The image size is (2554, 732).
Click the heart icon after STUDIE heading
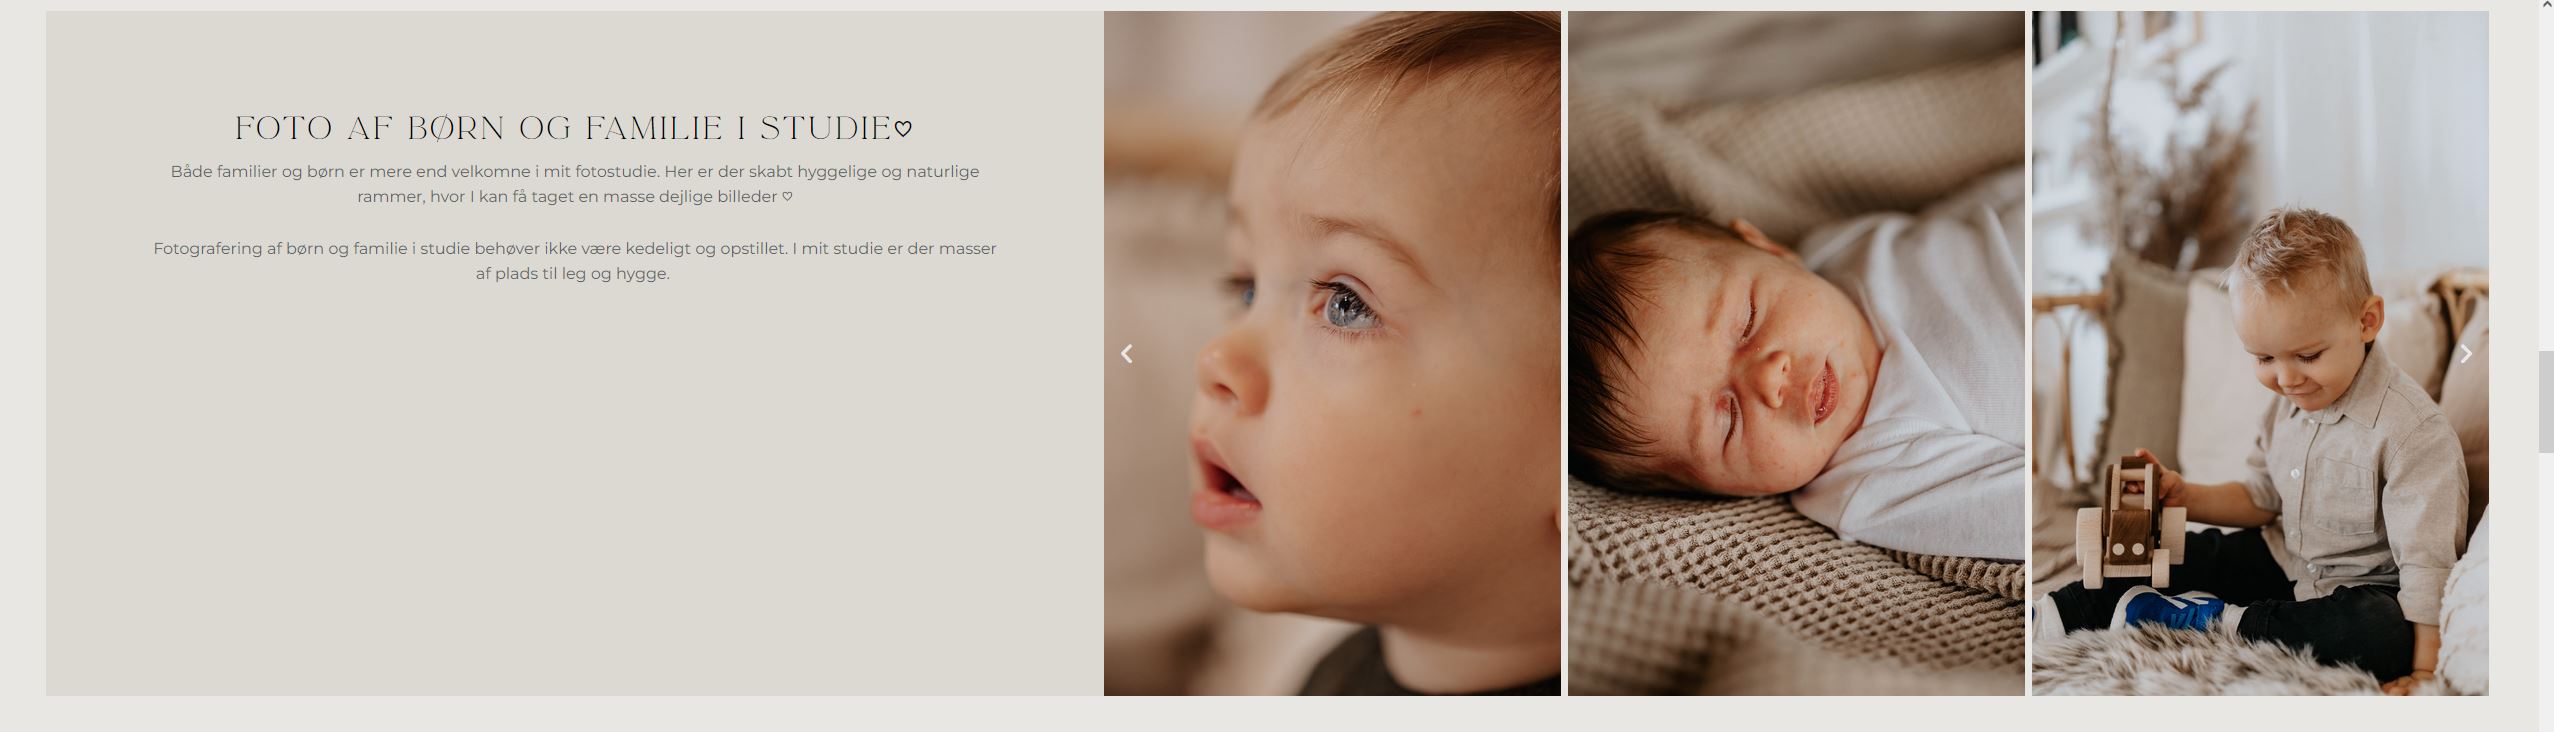point(903,129)
